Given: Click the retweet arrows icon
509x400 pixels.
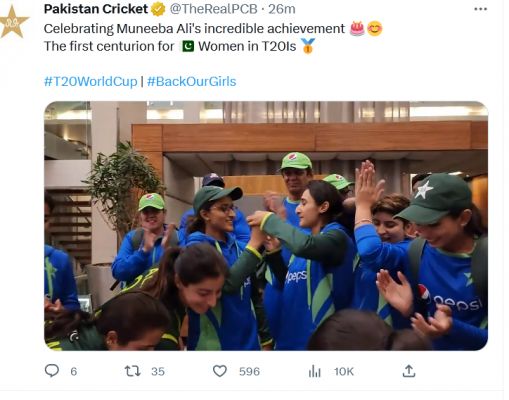Looking at the screenshot, I should [x=132, y=371].
